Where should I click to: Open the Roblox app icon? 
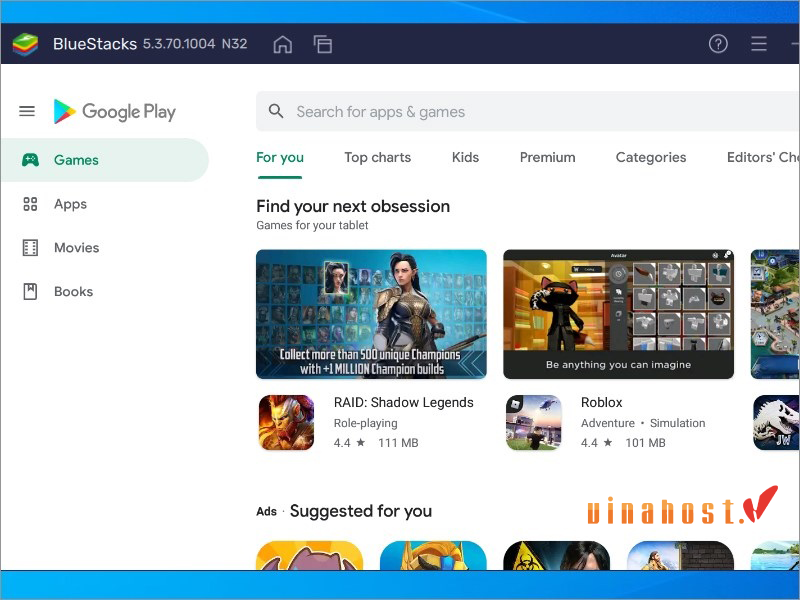point(534,422)
